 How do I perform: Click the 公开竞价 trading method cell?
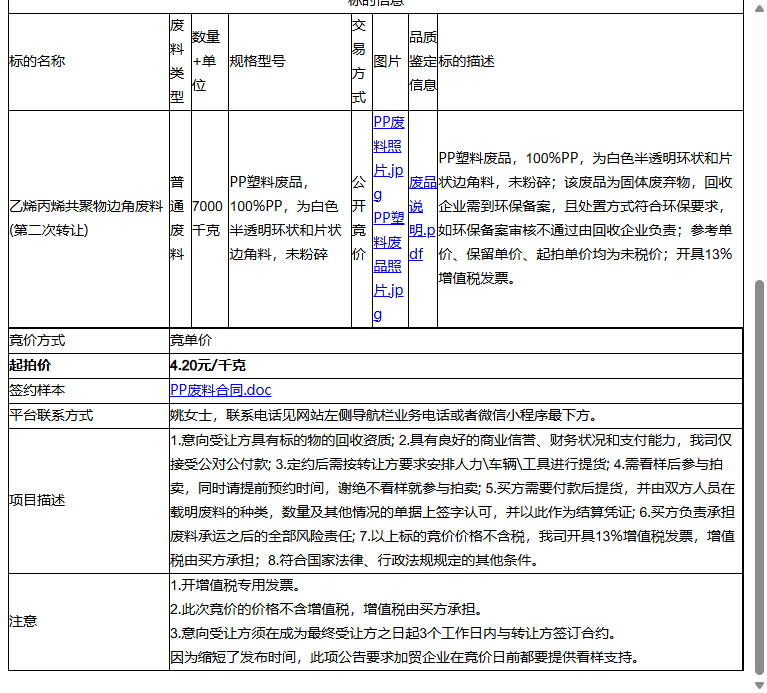pos(362,219)
